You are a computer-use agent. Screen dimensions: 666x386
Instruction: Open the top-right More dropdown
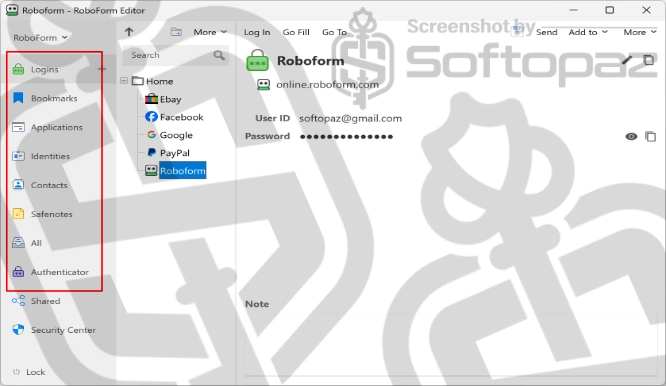640,32
